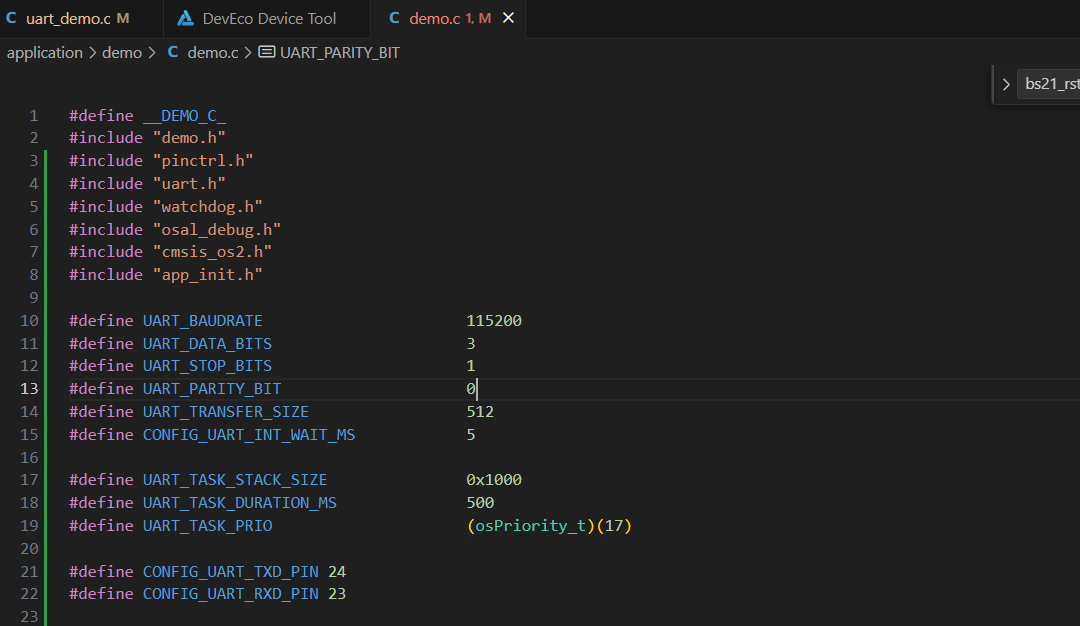1080x626 pixels.
Task: Click the C file icon on demo.c tab
Action: coord(394,19)
